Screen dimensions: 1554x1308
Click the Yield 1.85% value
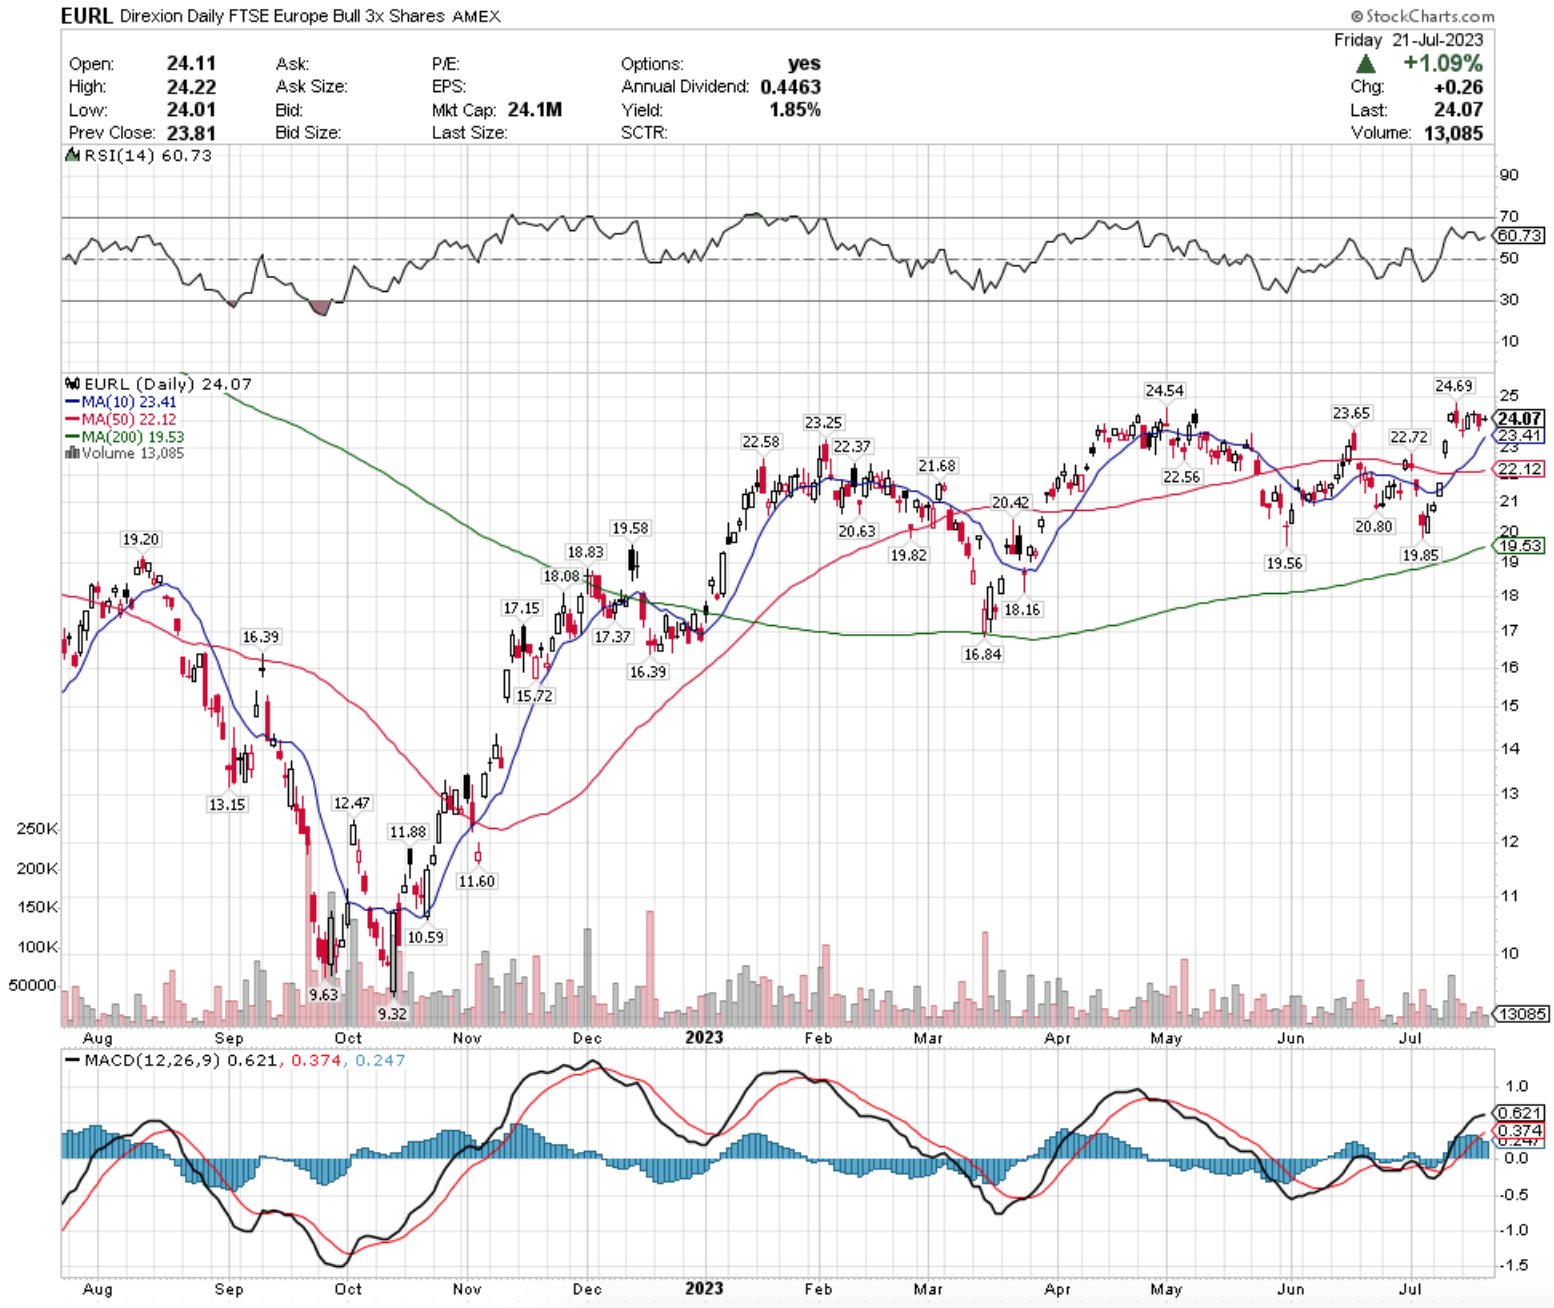coord(795,110)
